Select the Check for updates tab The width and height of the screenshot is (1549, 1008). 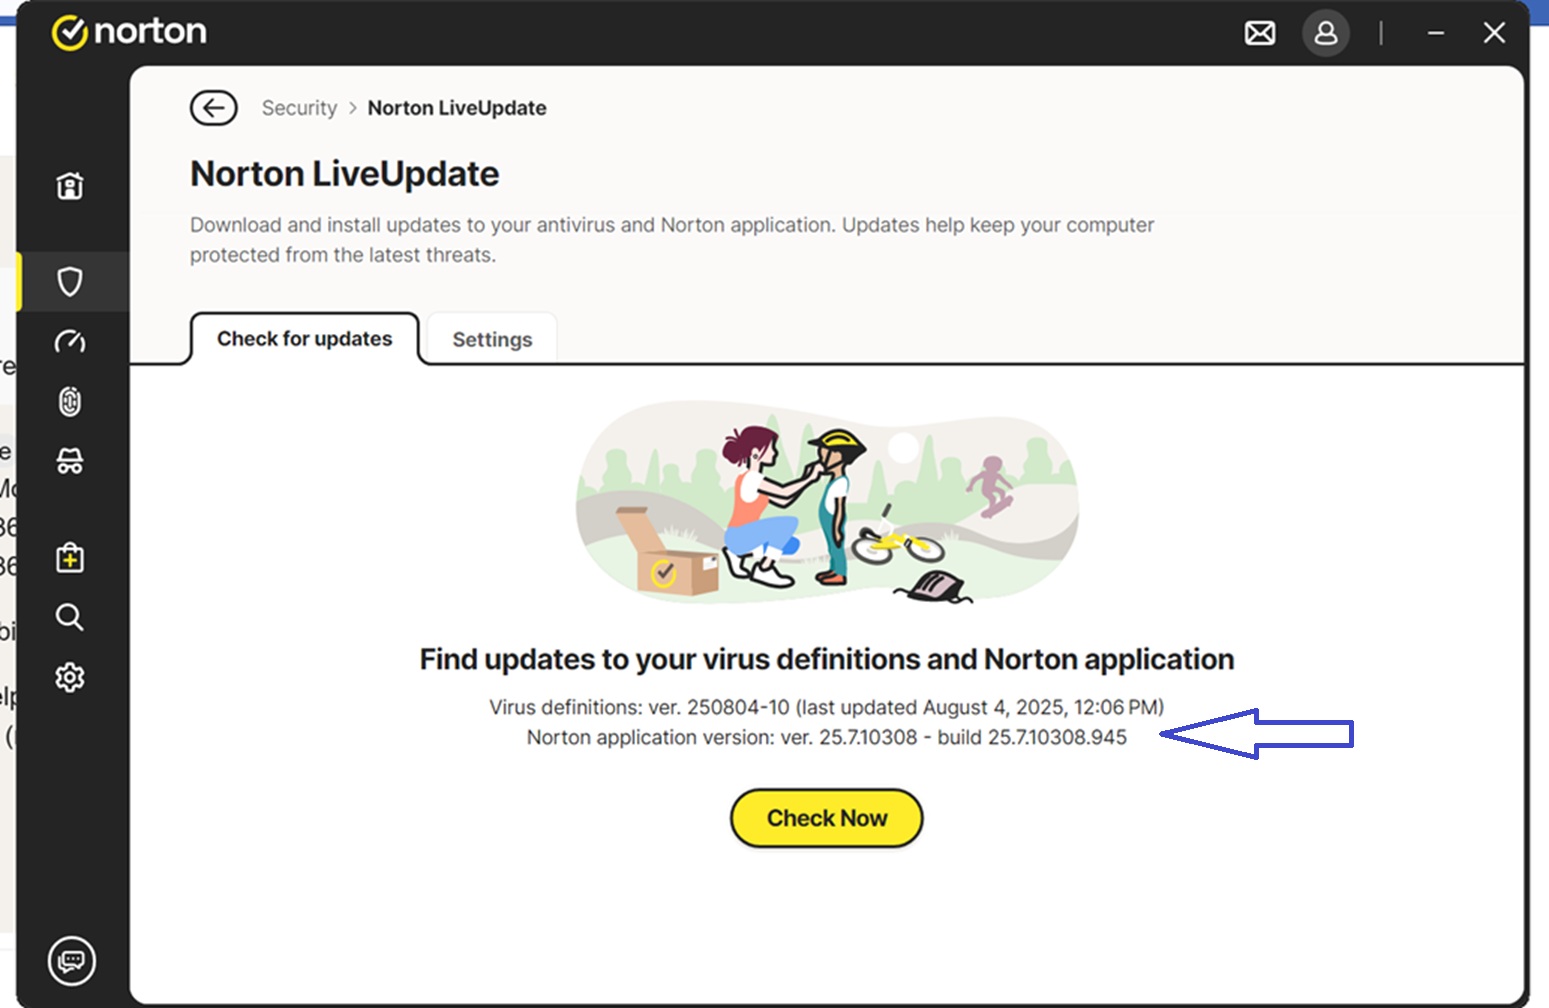pyautogui.click(x=304, y=339)
